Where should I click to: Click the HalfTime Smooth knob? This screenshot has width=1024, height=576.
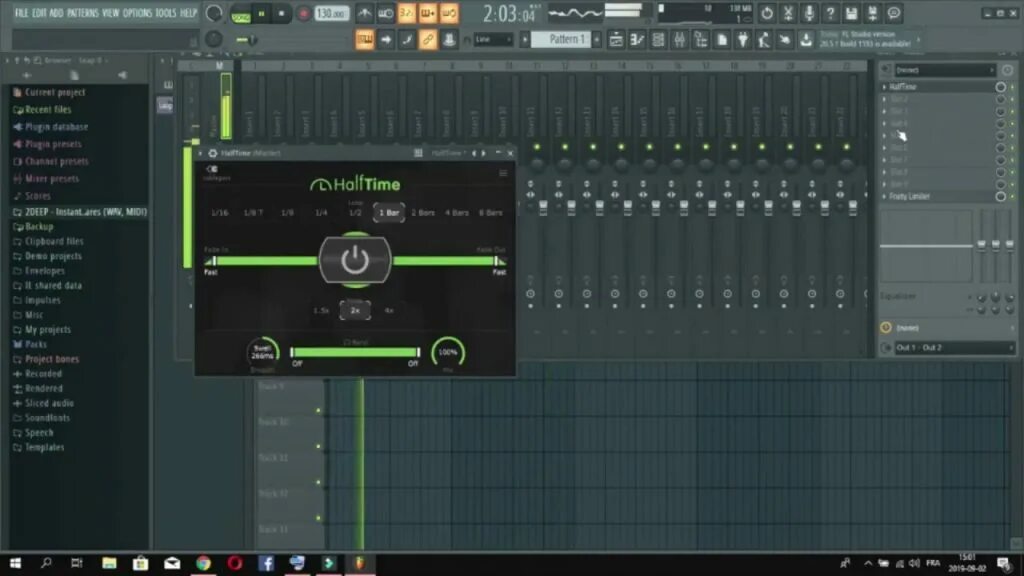[263, 353]
